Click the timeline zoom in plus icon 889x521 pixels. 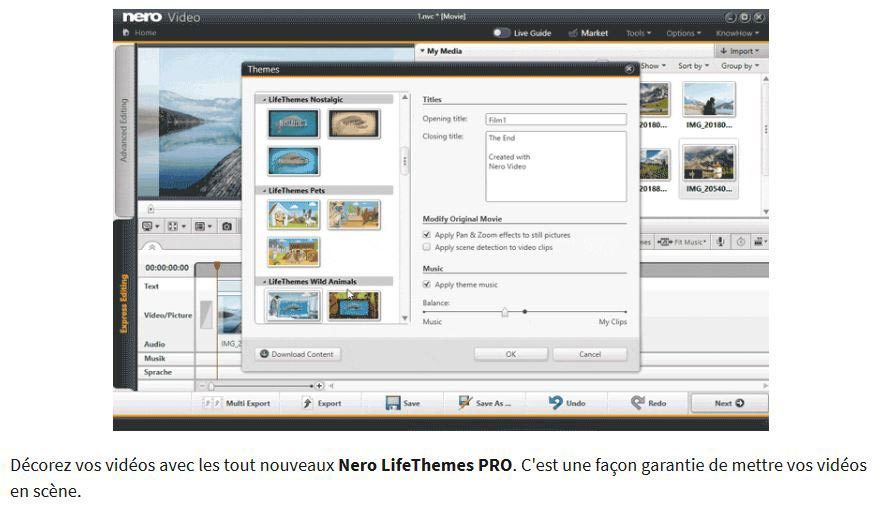pyautogui.click(x=320, y=386)
